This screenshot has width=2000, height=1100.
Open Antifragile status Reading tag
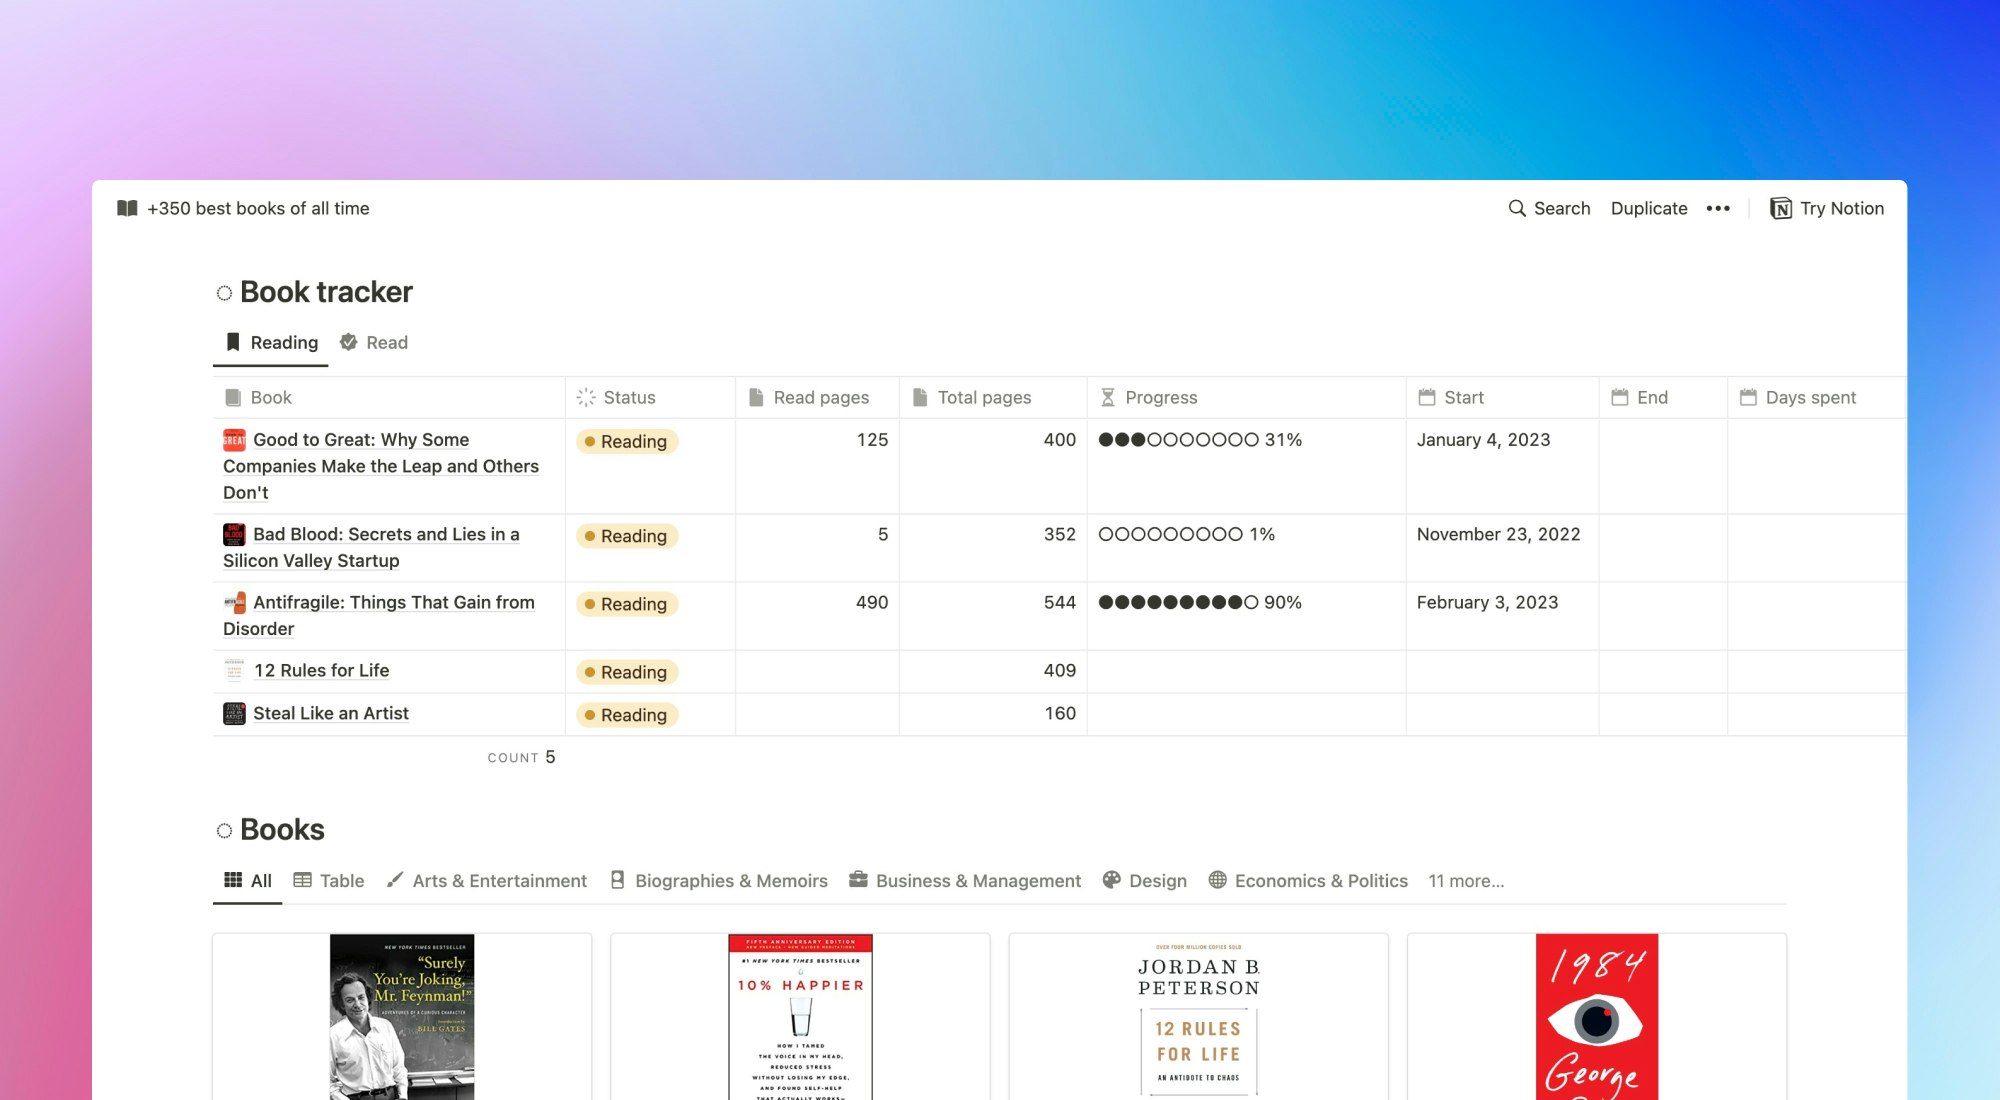pos(627,604)
